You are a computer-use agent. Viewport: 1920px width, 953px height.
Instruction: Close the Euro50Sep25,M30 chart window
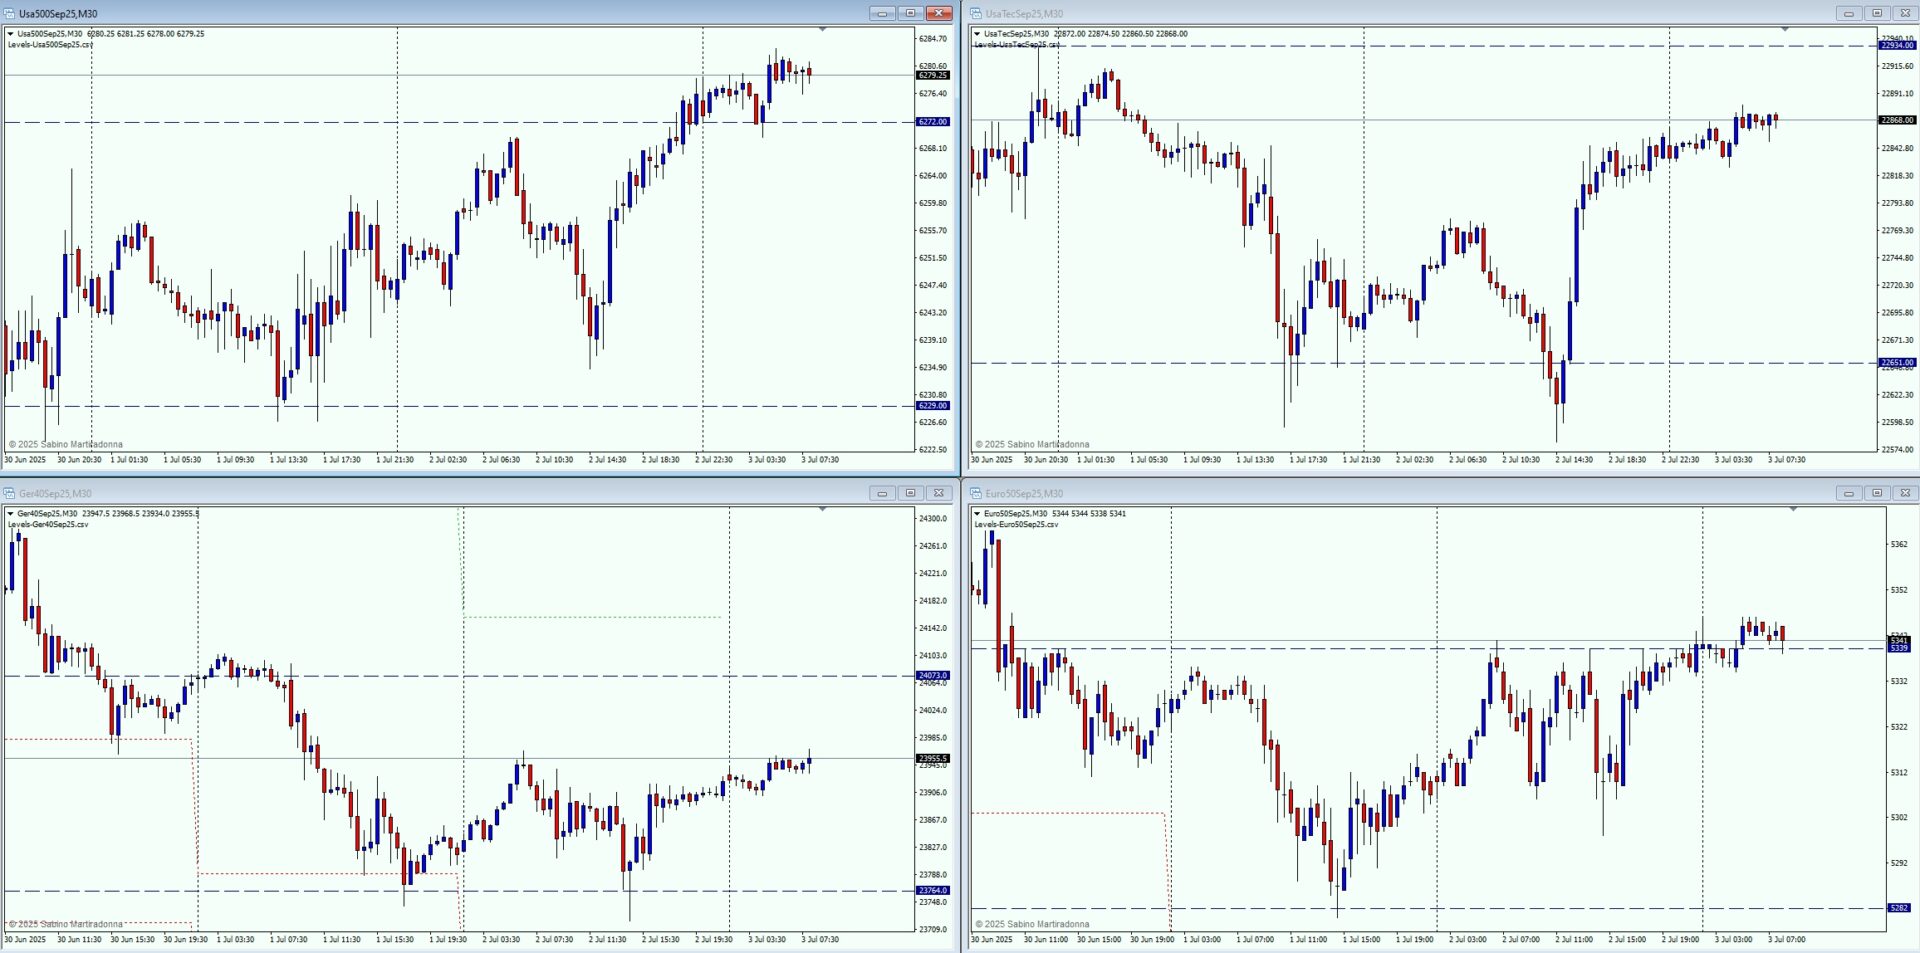coord(1905,493)
